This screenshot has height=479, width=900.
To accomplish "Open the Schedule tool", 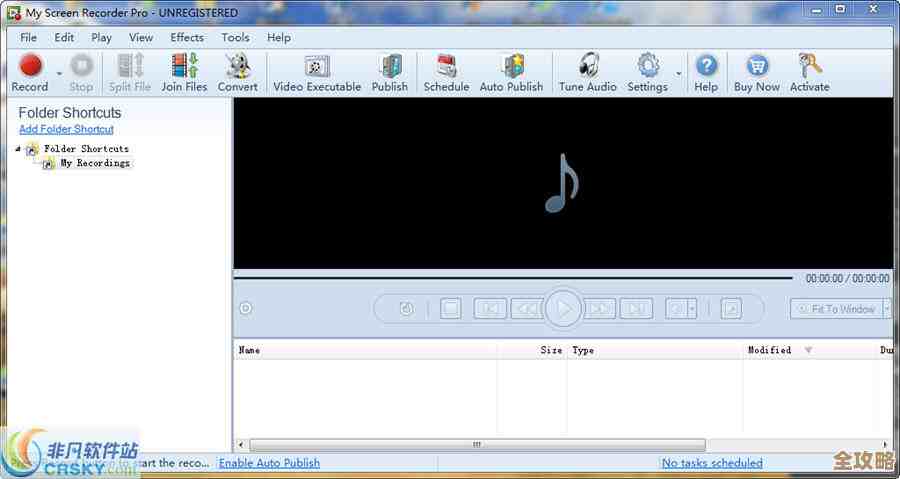I will coord(446,67).
